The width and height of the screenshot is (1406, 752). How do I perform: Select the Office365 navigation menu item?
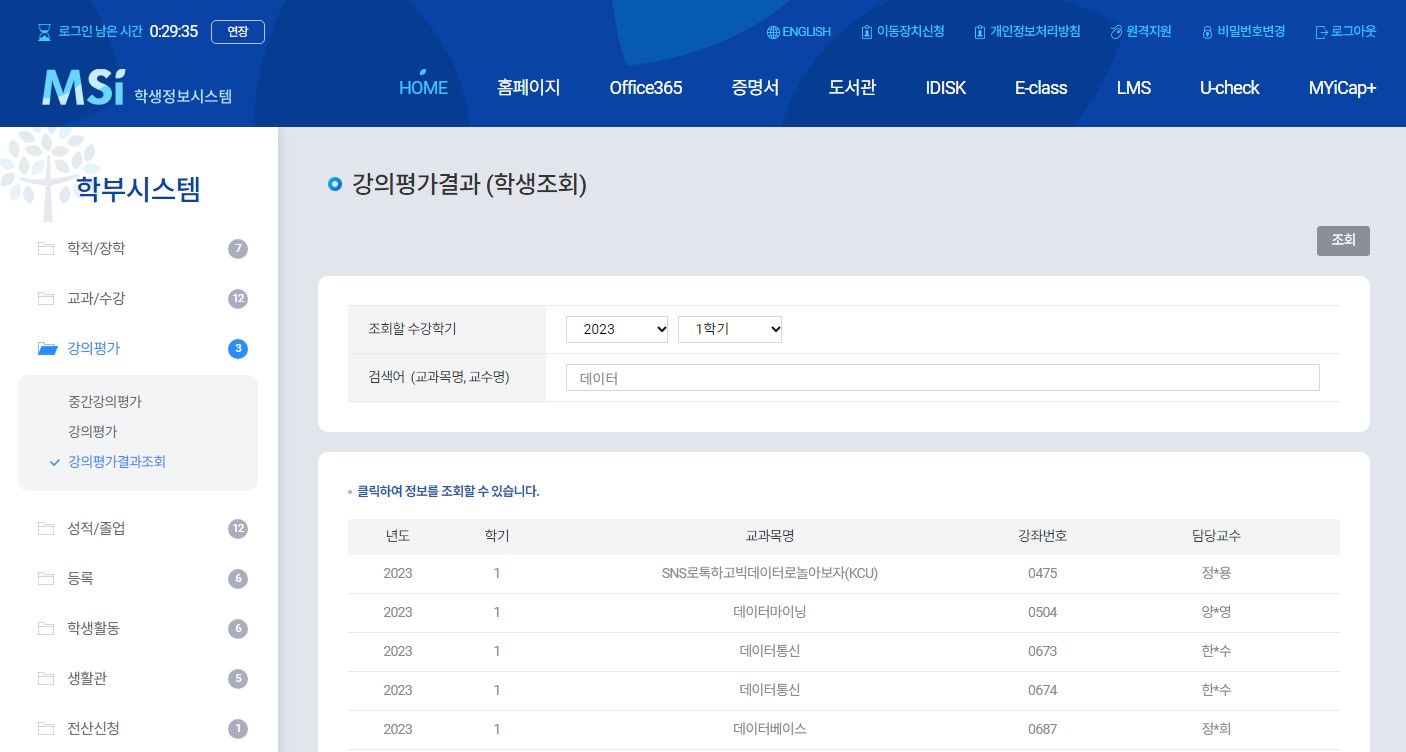pos(645,88)
